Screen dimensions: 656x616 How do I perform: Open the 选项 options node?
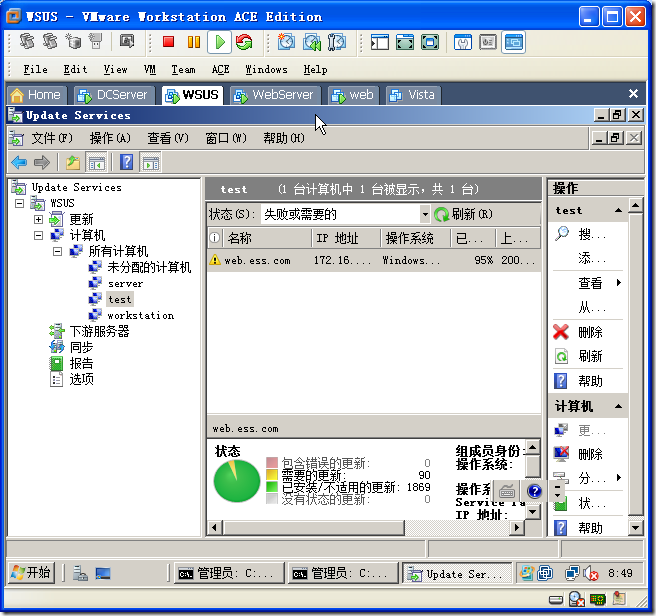click(81, 379)
